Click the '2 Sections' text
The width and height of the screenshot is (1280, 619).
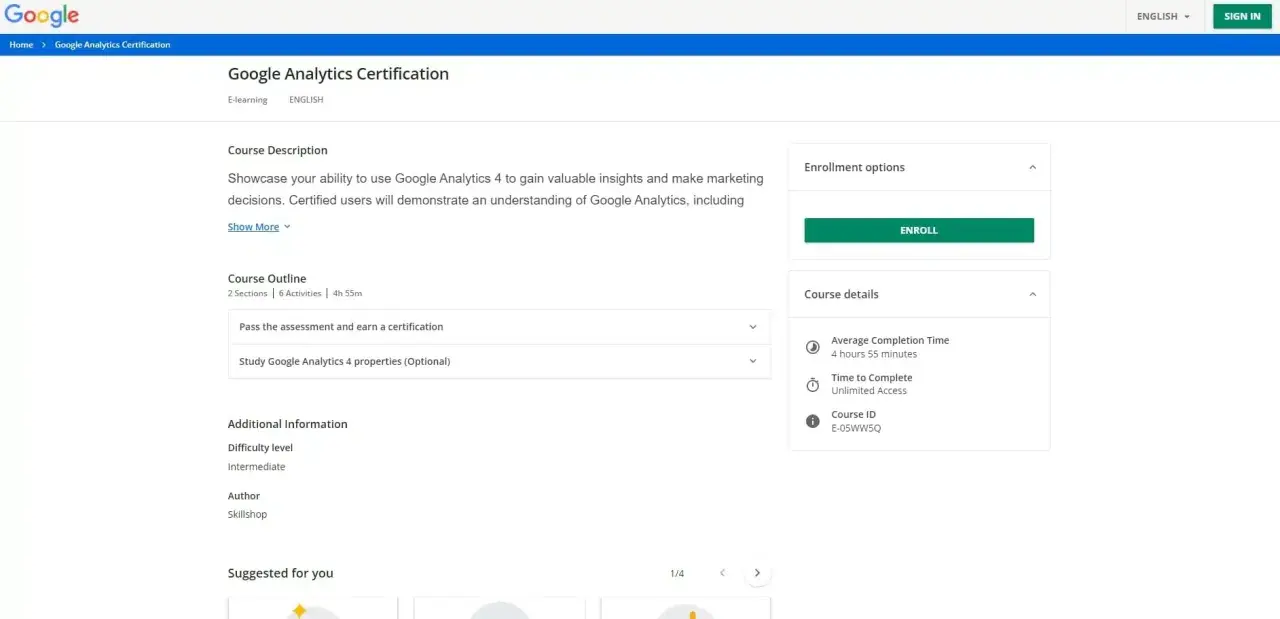pyautogui.click(x=248, y=293)
